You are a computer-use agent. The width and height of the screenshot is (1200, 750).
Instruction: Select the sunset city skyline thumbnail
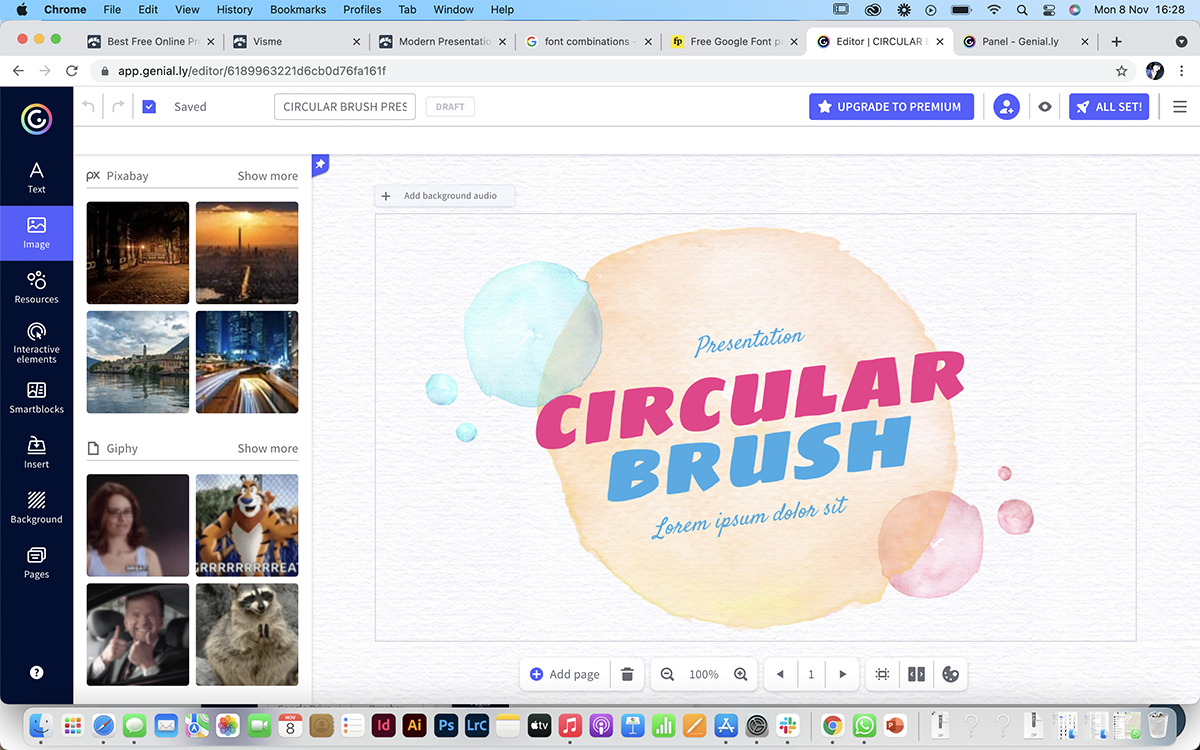[247, 253]
